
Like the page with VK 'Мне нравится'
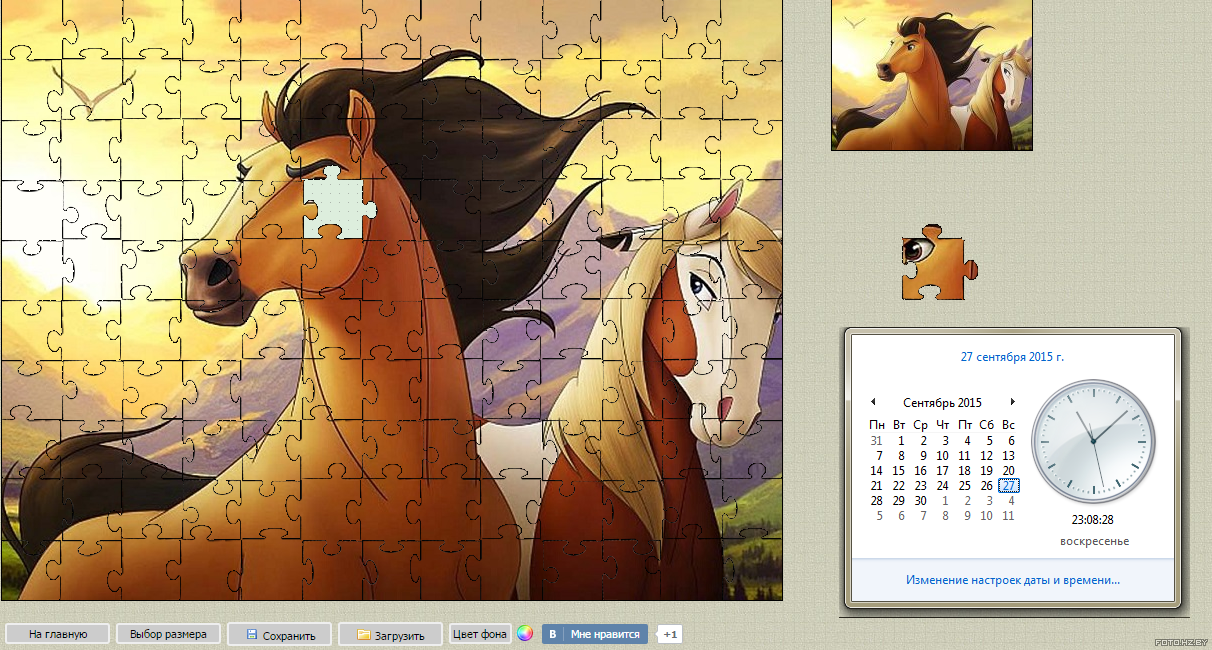tap(595, 634)
